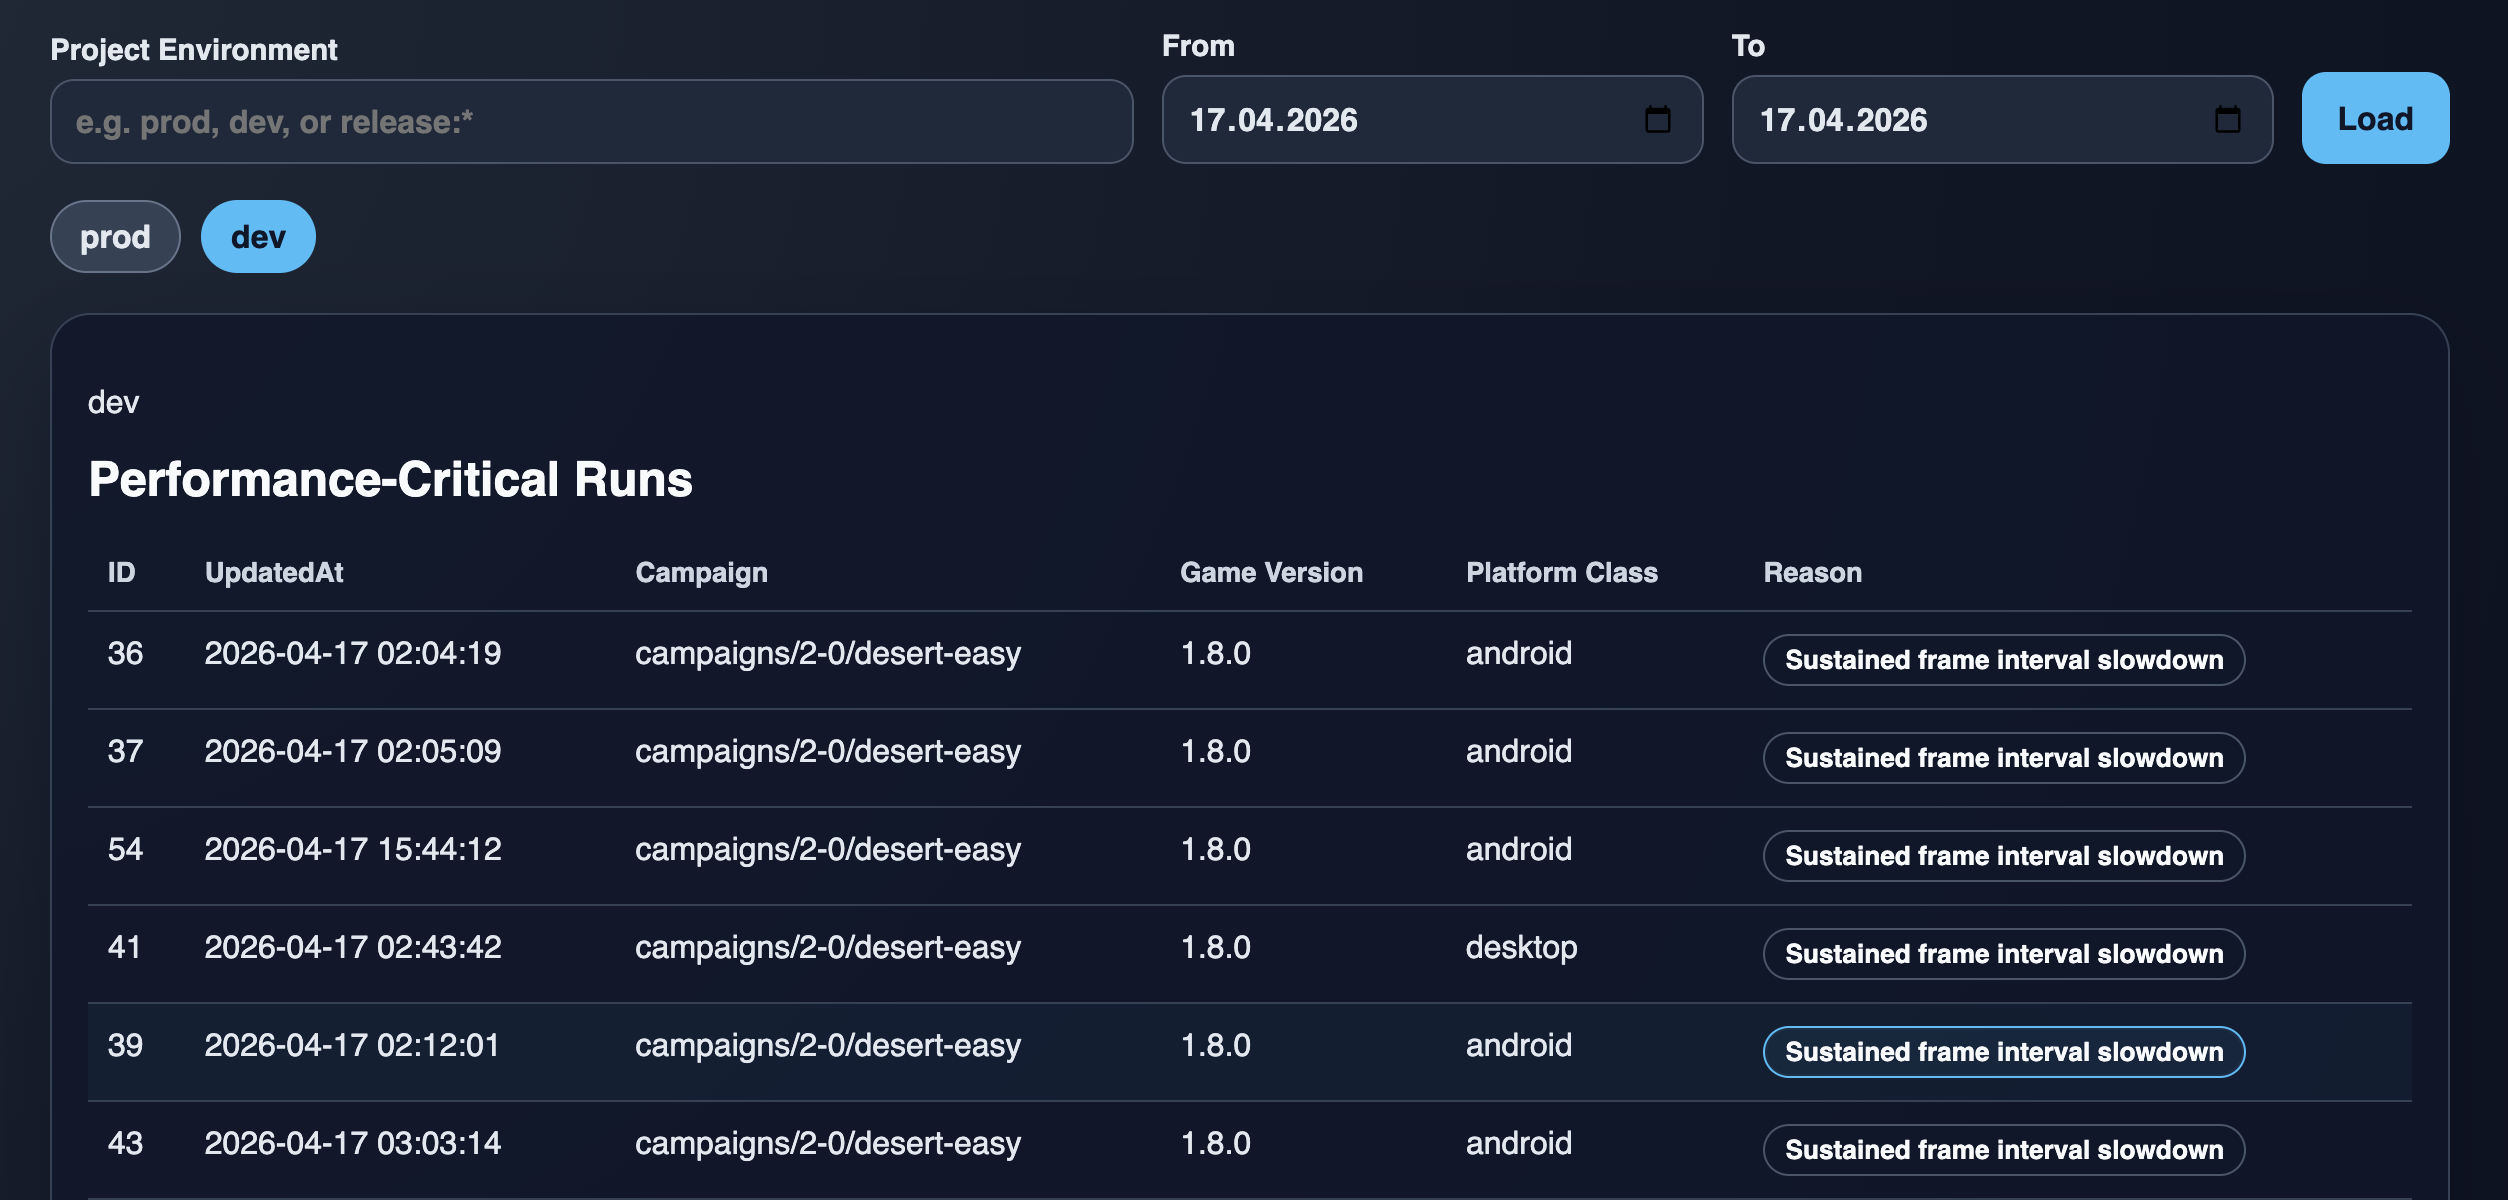Screen dimensions: 2508x1200
Task: Select the prod environment chip
Action: click(x=115, y=237)
